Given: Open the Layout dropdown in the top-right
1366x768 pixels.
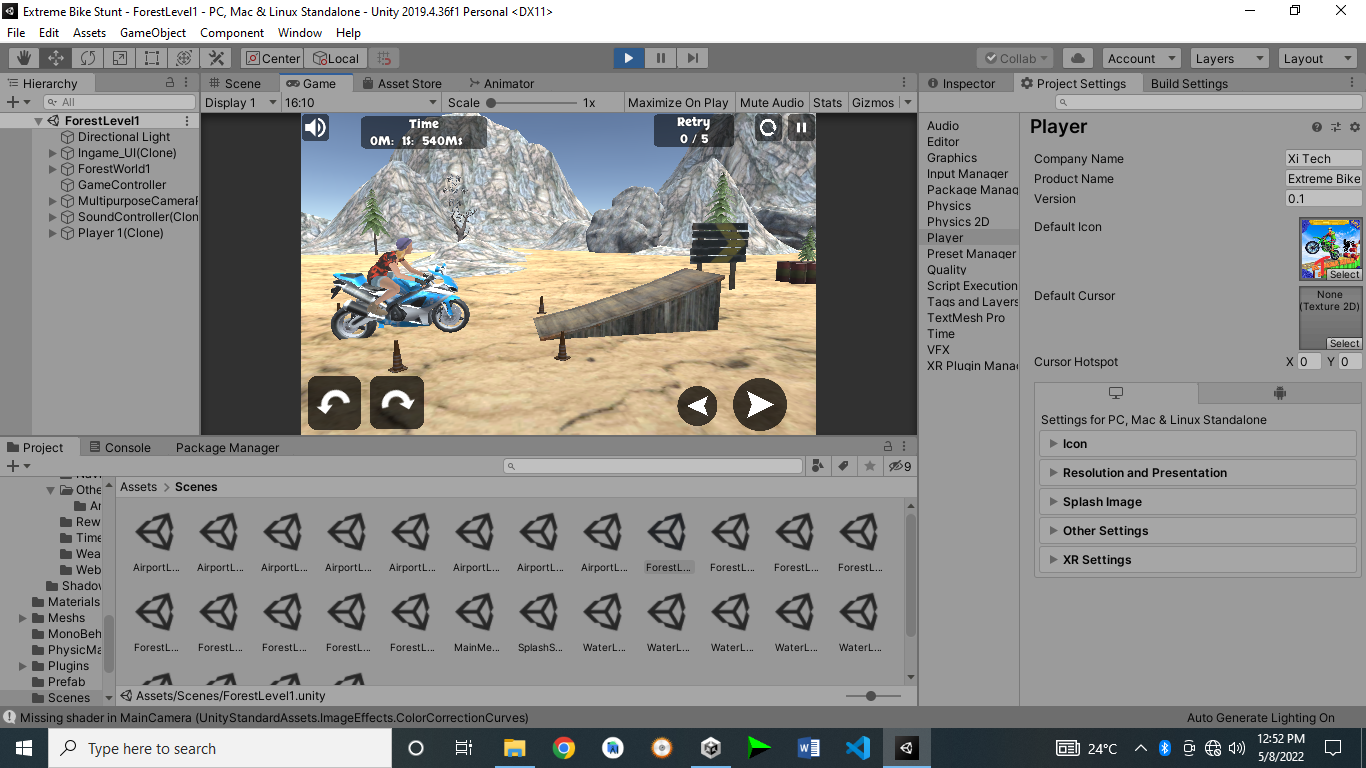Looking at the screenshot, I should point(1317,57).
